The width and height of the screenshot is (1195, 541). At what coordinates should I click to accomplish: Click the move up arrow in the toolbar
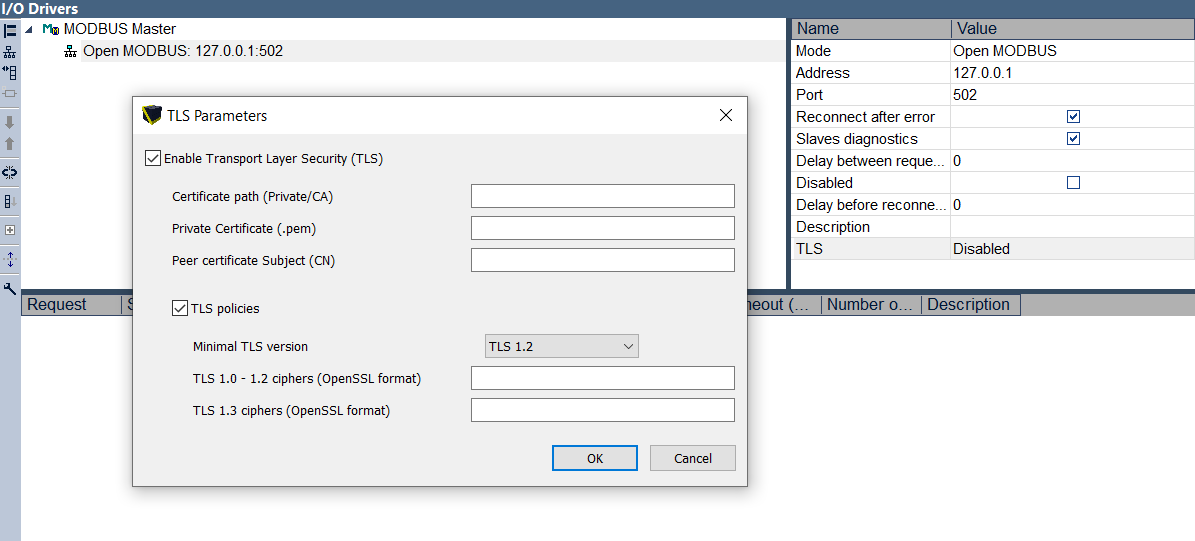coord(10,143)
